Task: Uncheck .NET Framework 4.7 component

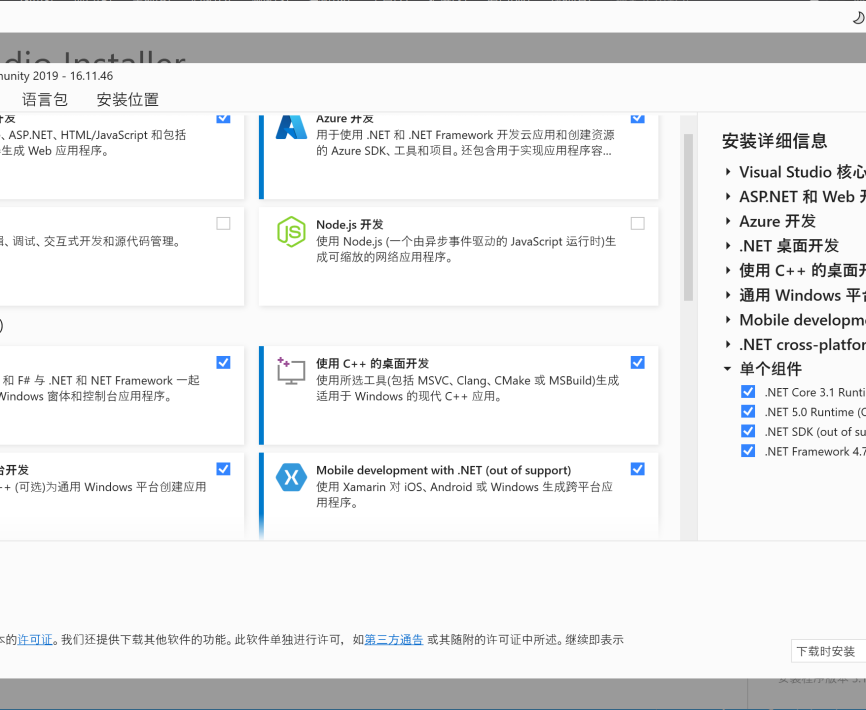Action: pyautogui.click(x=748, y=452)
